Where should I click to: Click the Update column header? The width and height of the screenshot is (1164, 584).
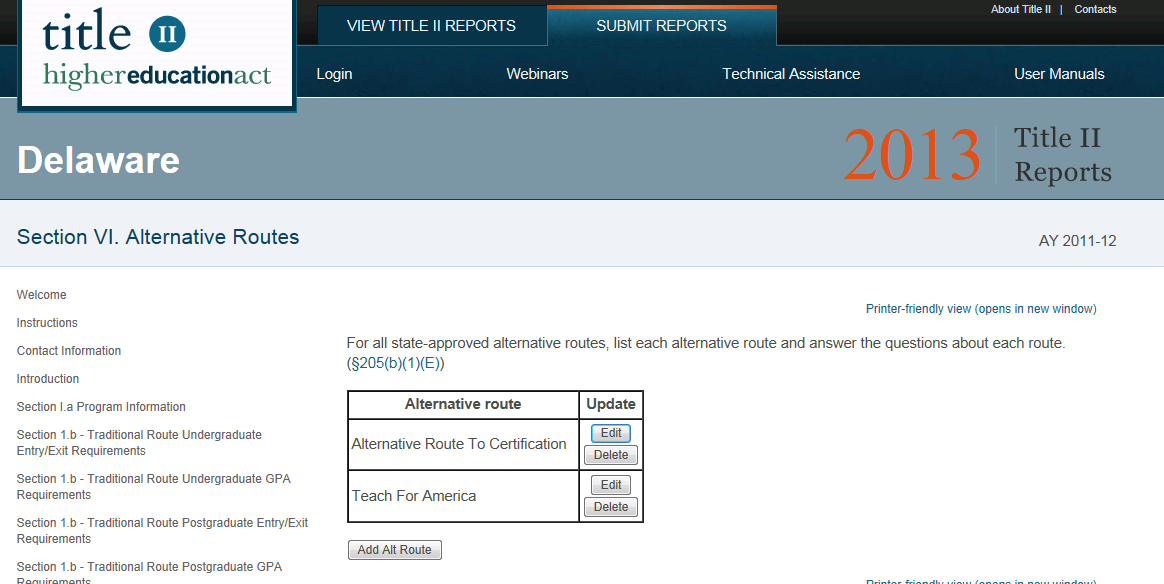coord(611,404)
